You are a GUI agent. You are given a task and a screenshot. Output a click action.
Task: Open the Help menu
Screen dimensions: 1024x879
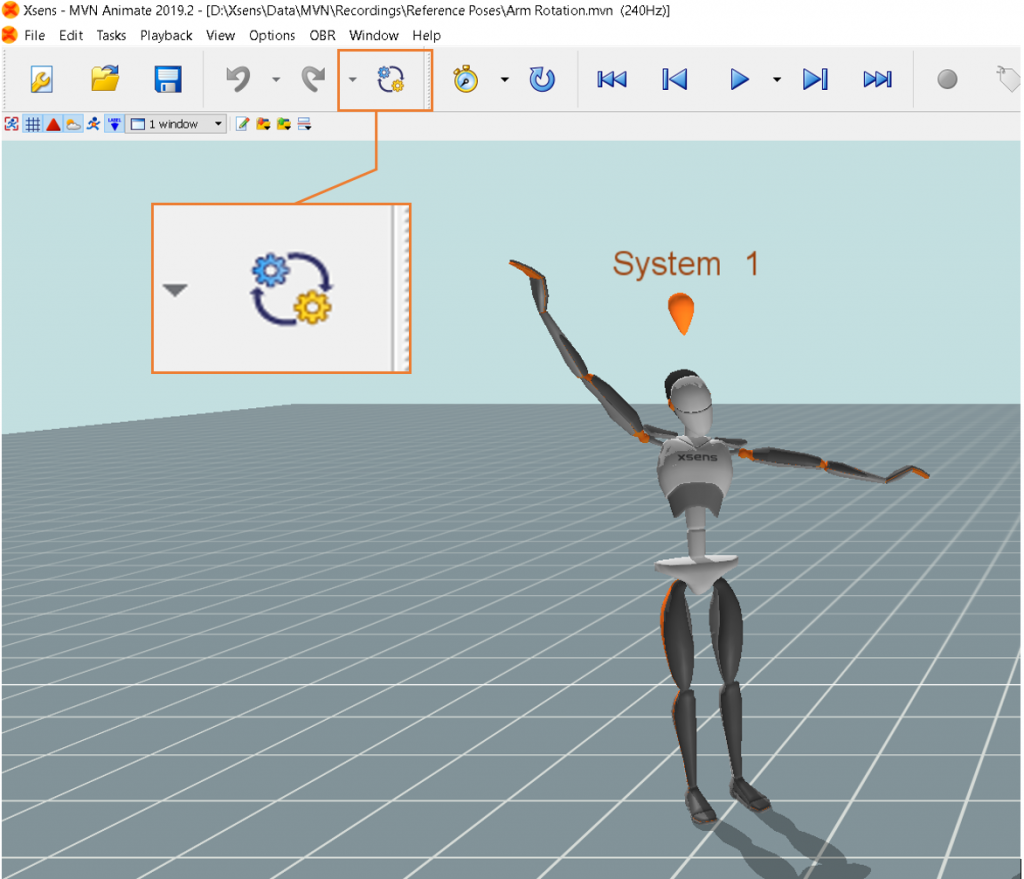pyautogui.click(x=426, y=35)
